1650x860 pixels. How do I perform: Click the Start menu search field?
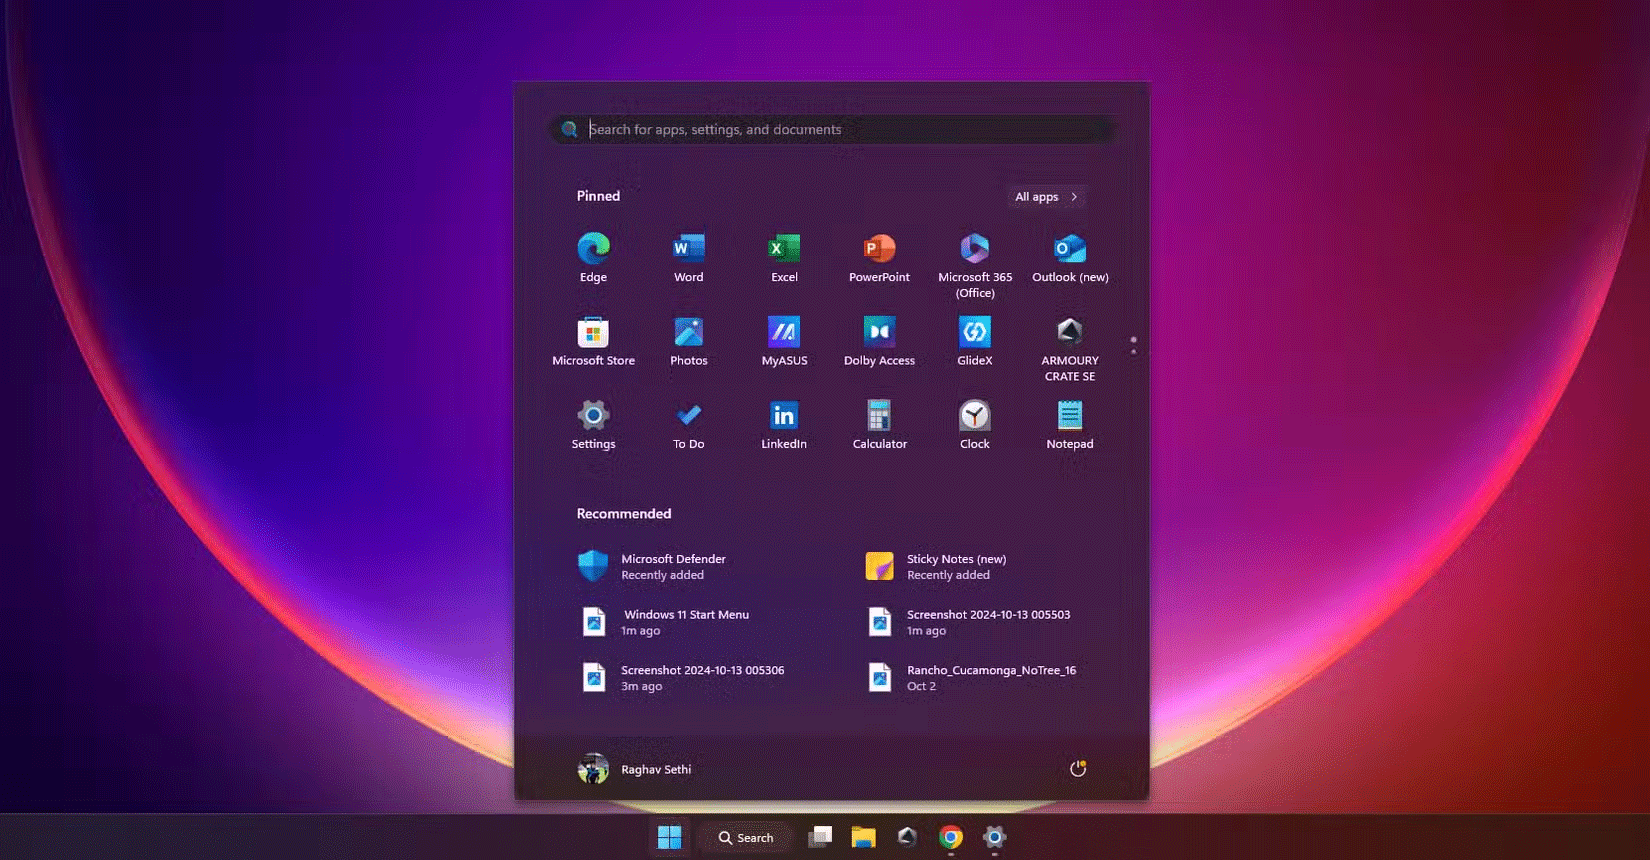click(830, 129)
